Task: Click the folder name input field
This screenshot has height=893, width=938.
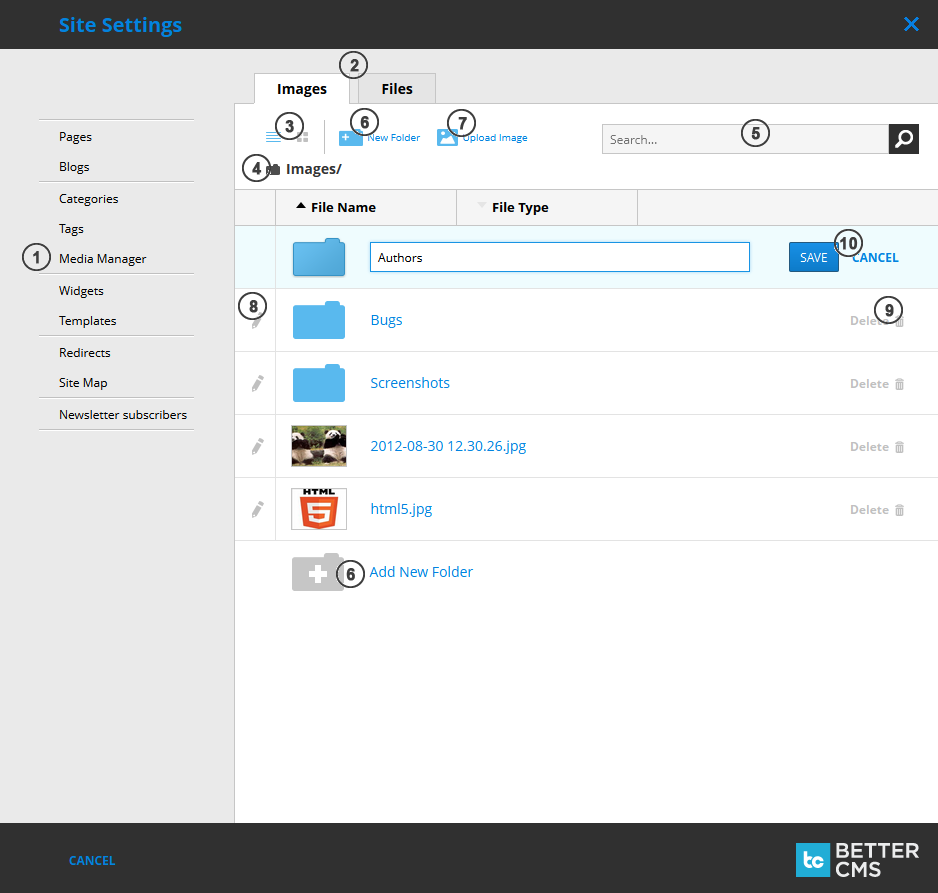Action: click(x=559, y=257)
